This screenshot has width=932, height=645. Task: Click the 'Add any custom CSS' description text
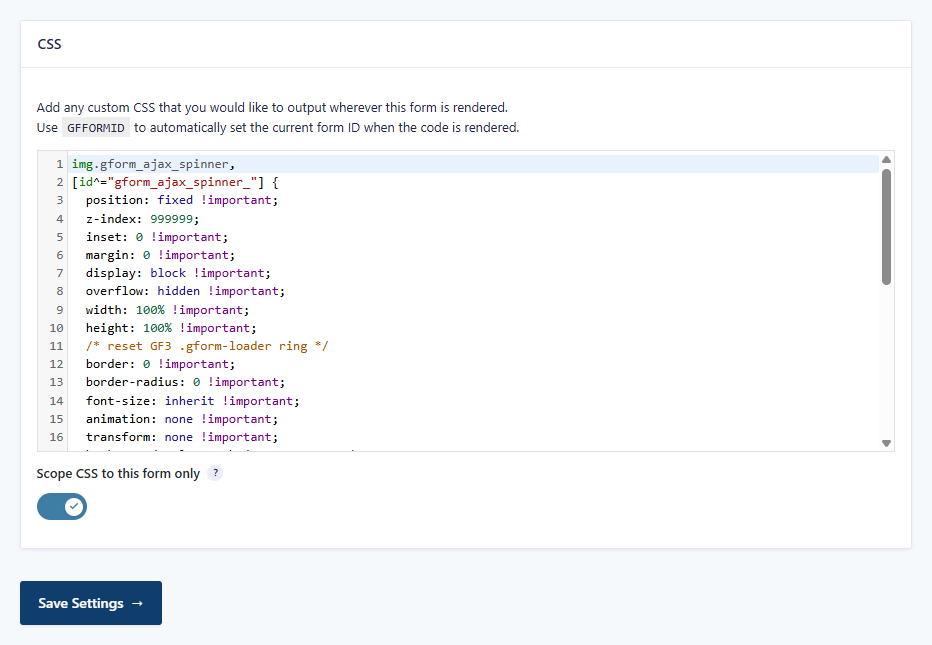click(x=272, y=108)
